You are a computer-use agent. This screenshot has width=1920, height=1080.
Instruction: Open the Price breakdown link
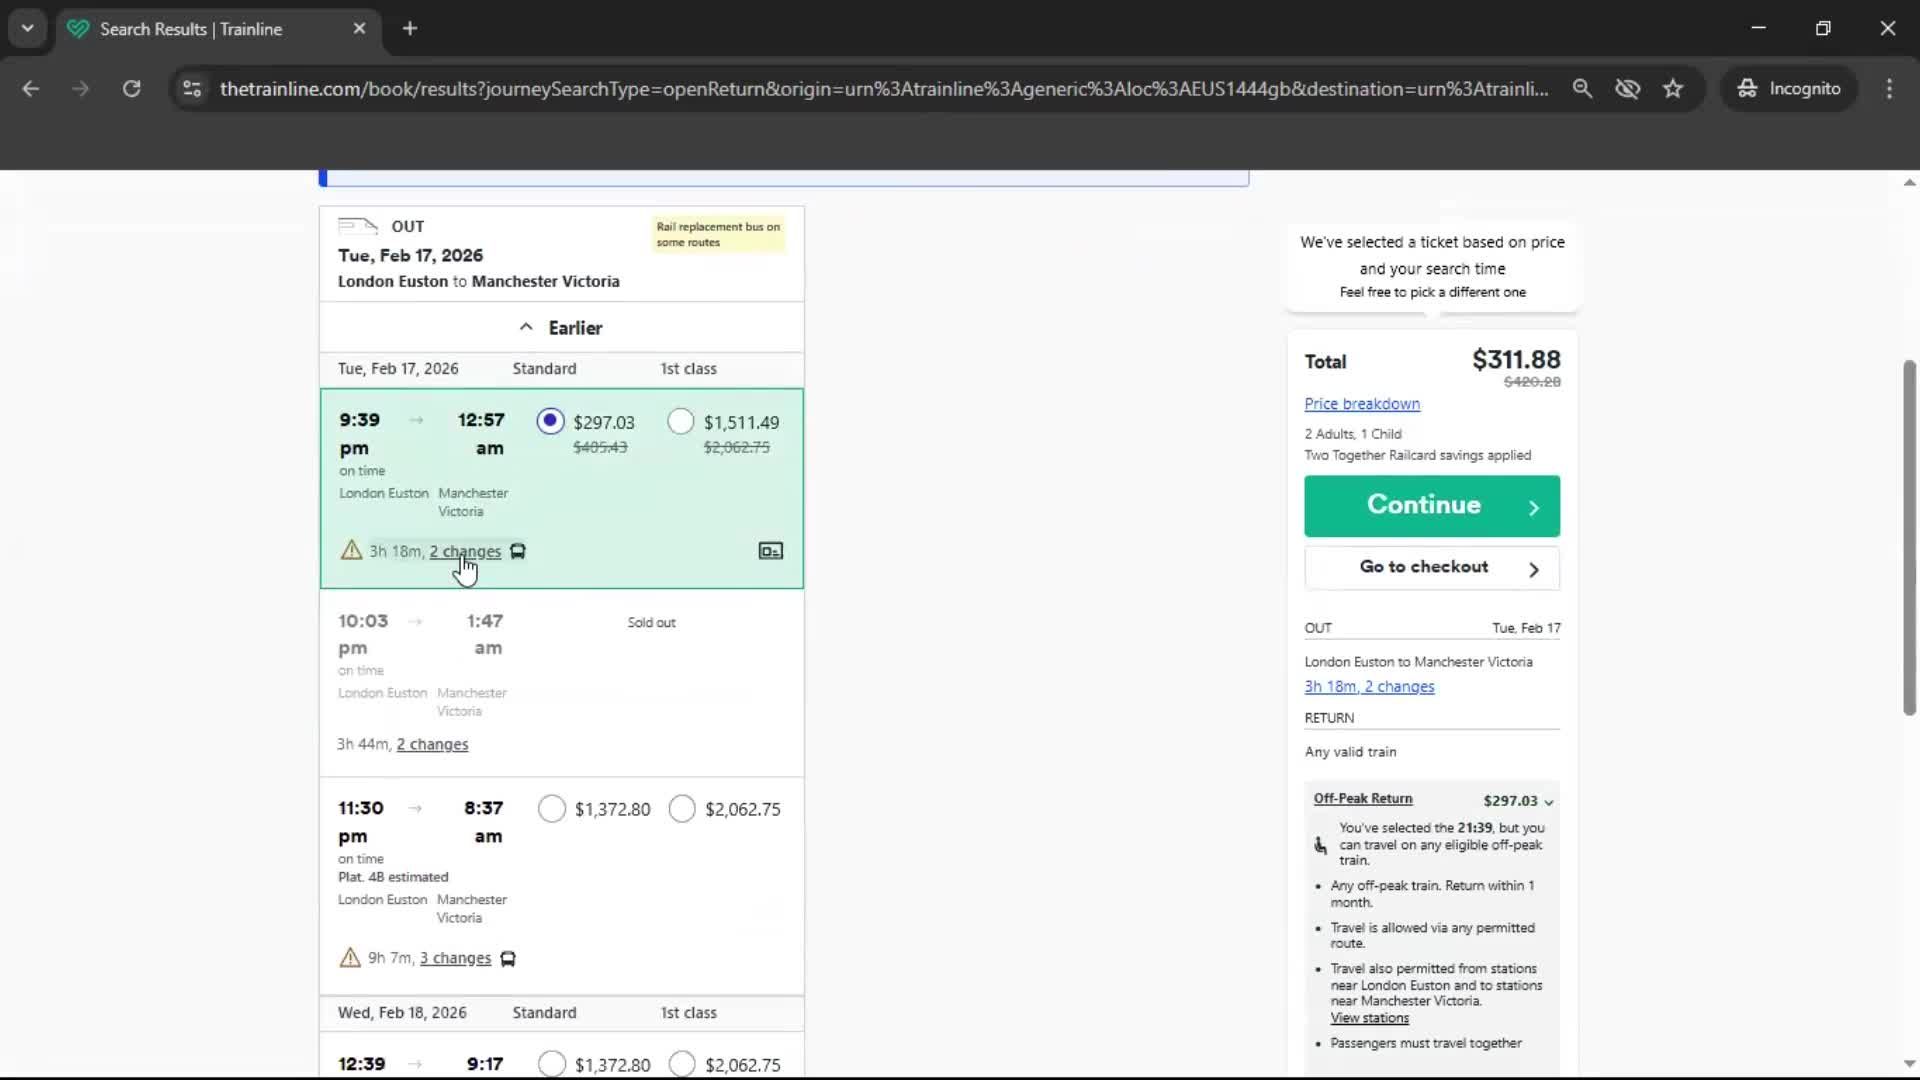point(1361,404)
